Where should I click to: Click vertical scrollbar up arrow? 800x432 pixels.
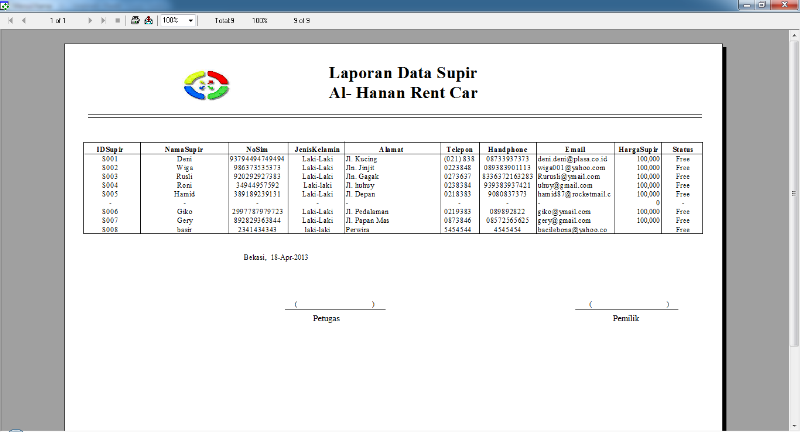coord(794,36)
